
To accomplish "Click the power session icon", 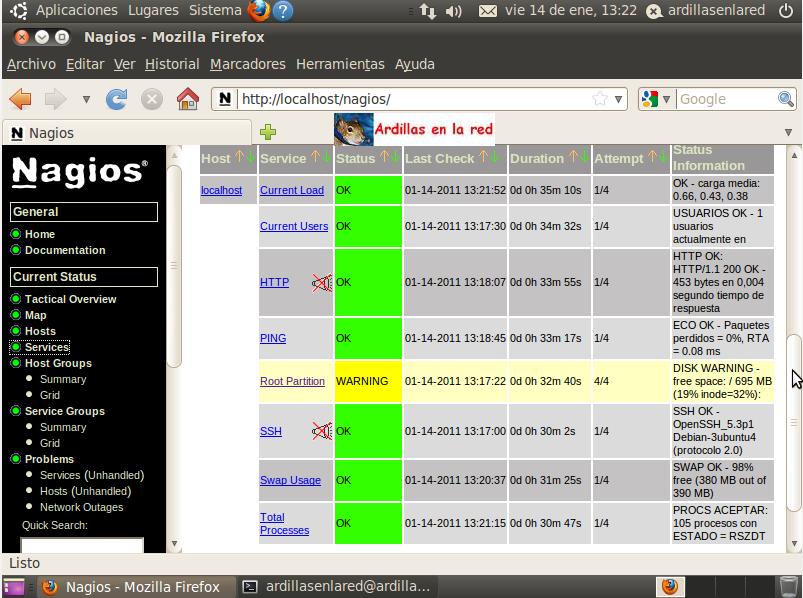I will 786,11.
